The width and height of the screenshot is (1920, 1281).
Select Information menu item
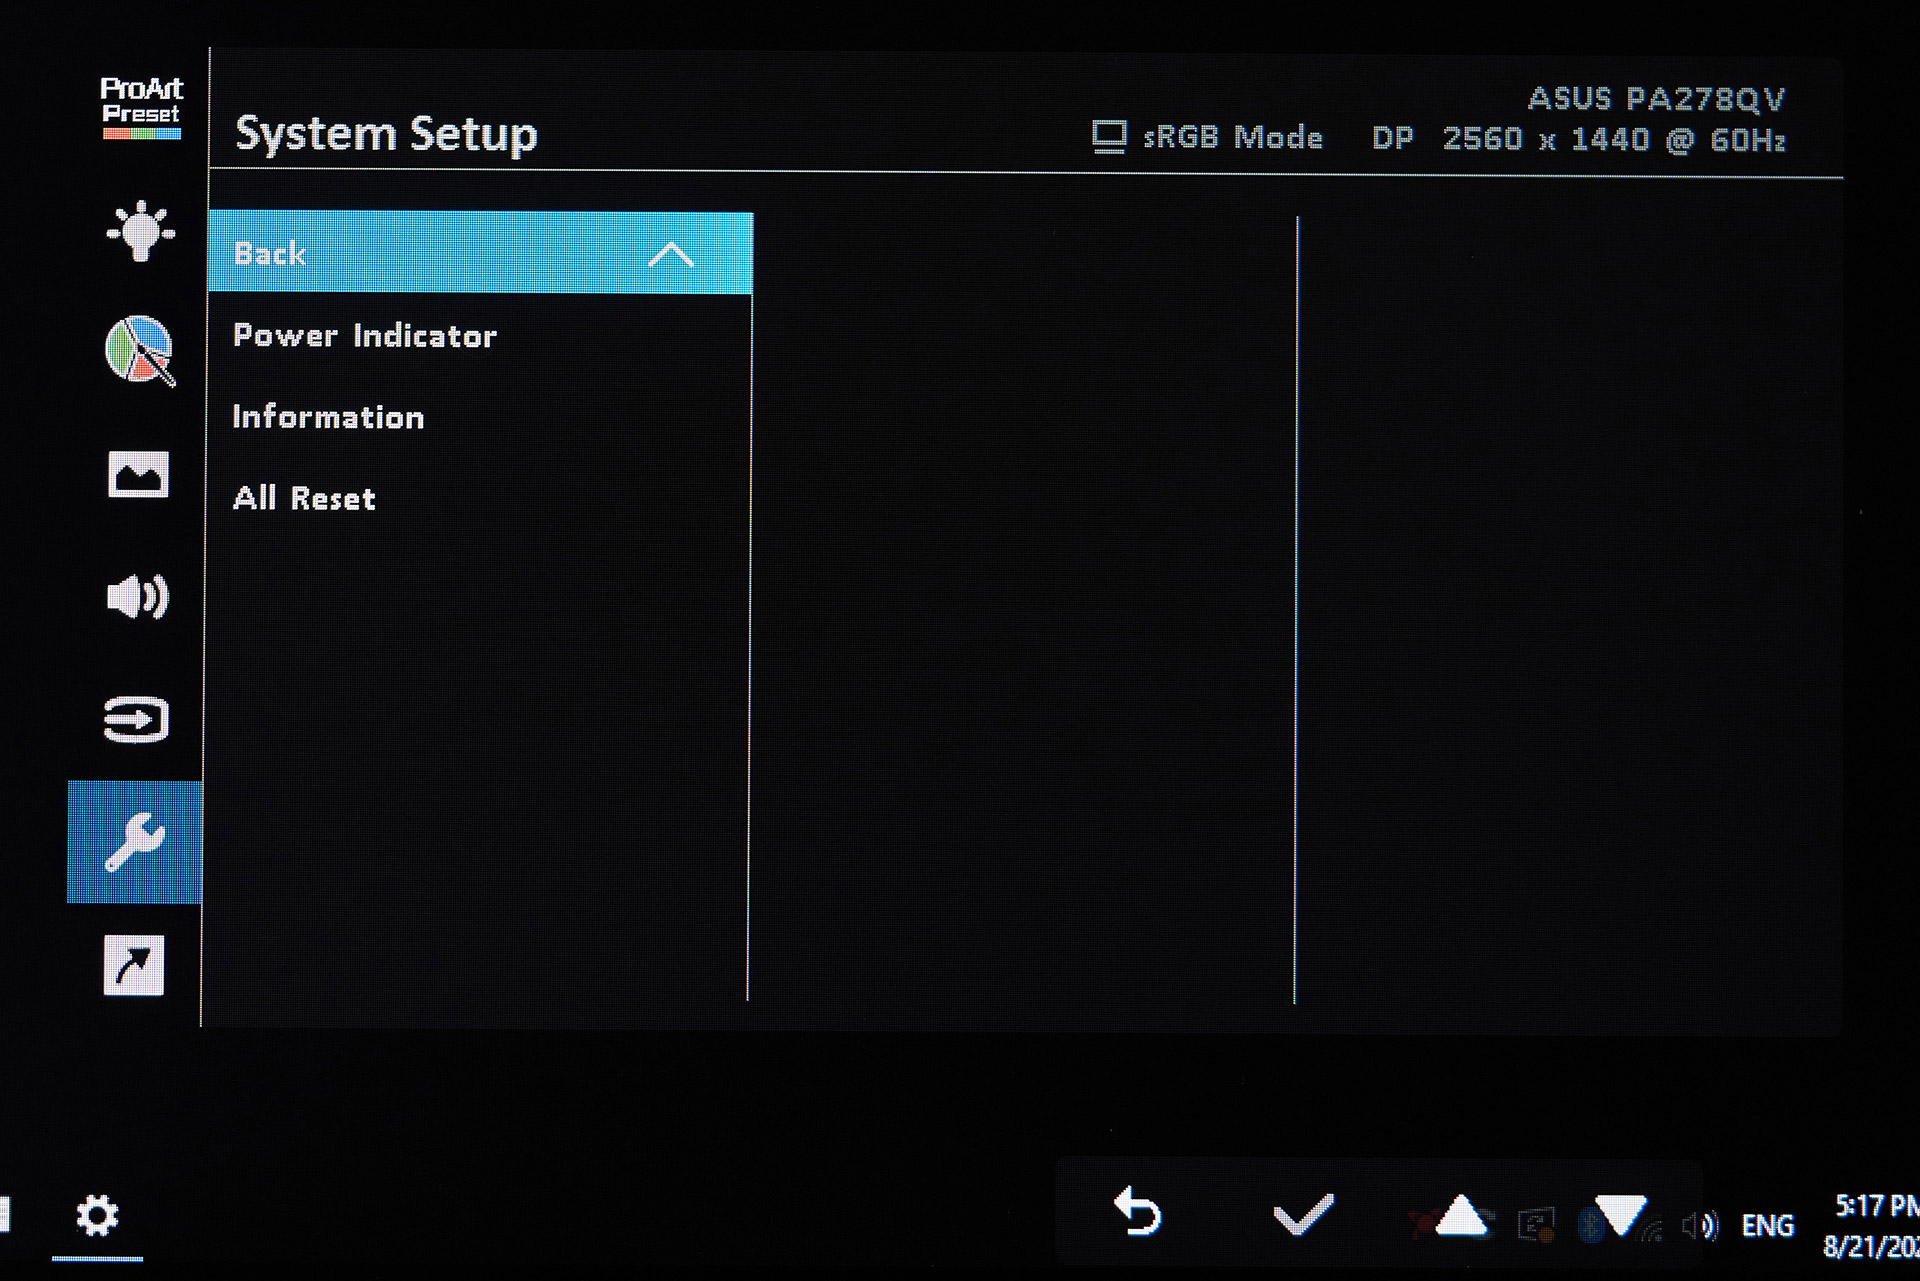[329, 416]
